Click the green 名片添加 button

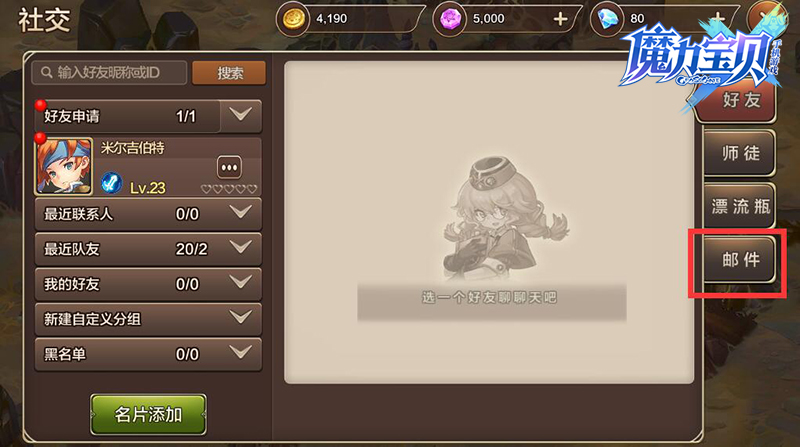pyautogui.click(x=148, y=414)
